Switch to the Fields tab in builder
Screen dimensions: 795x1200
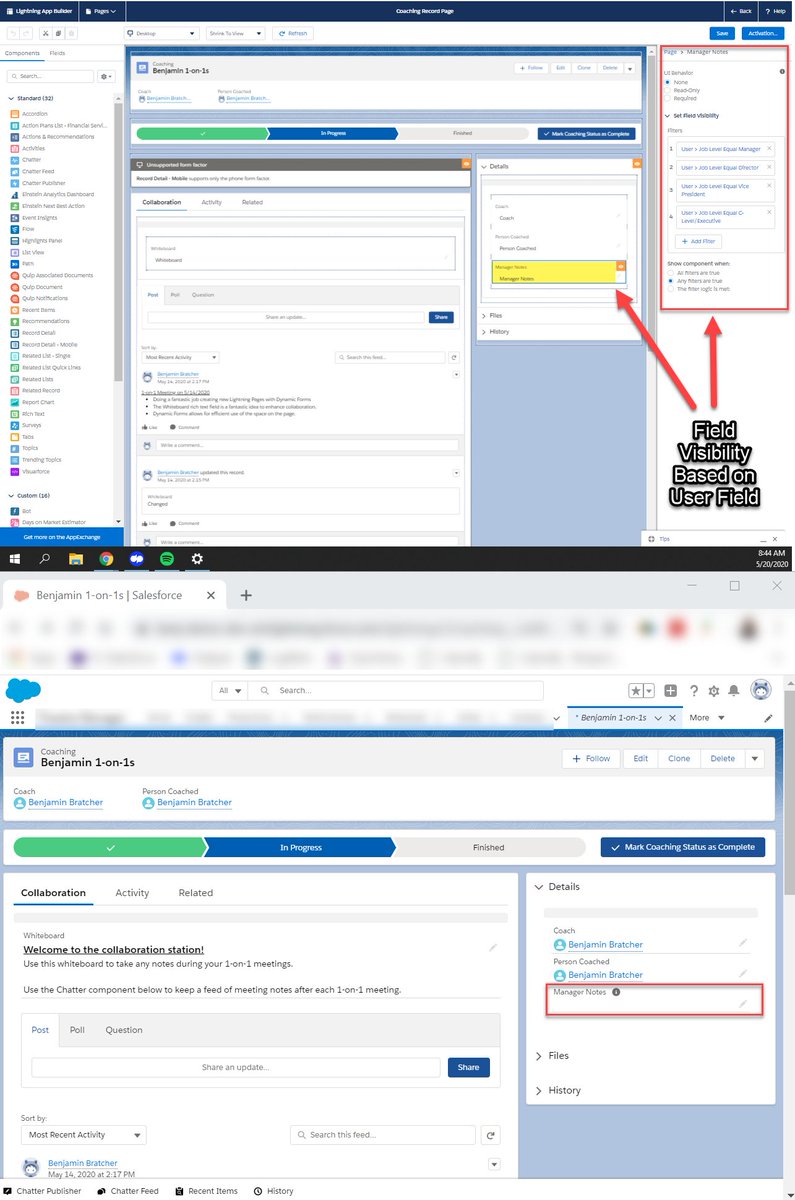pyautogui.click(x=58, y=53)
